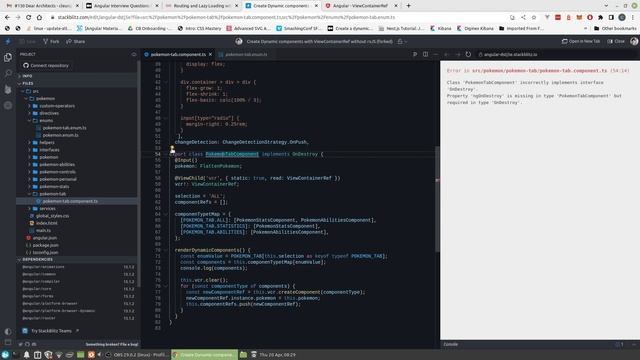Click the StackBlitz lightning logo
The height and width of the screenshot is (360, 640).
(x=8, y=41)
